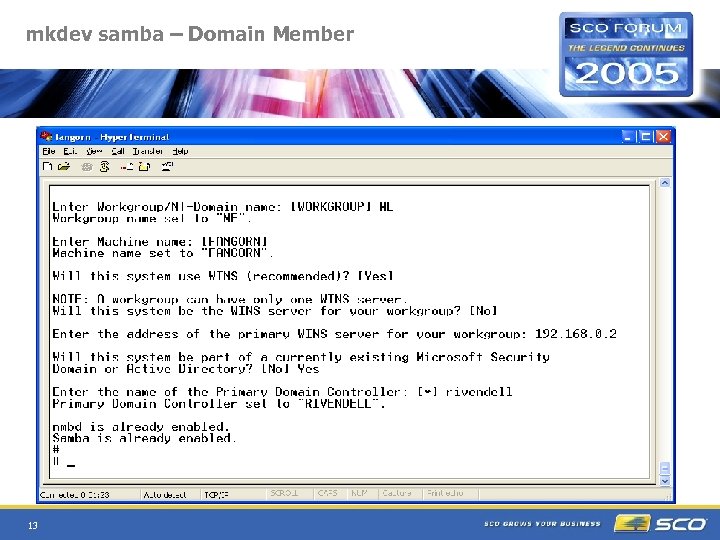
Task: Click the scrollbar up arrow
Action: click(664, 182)
